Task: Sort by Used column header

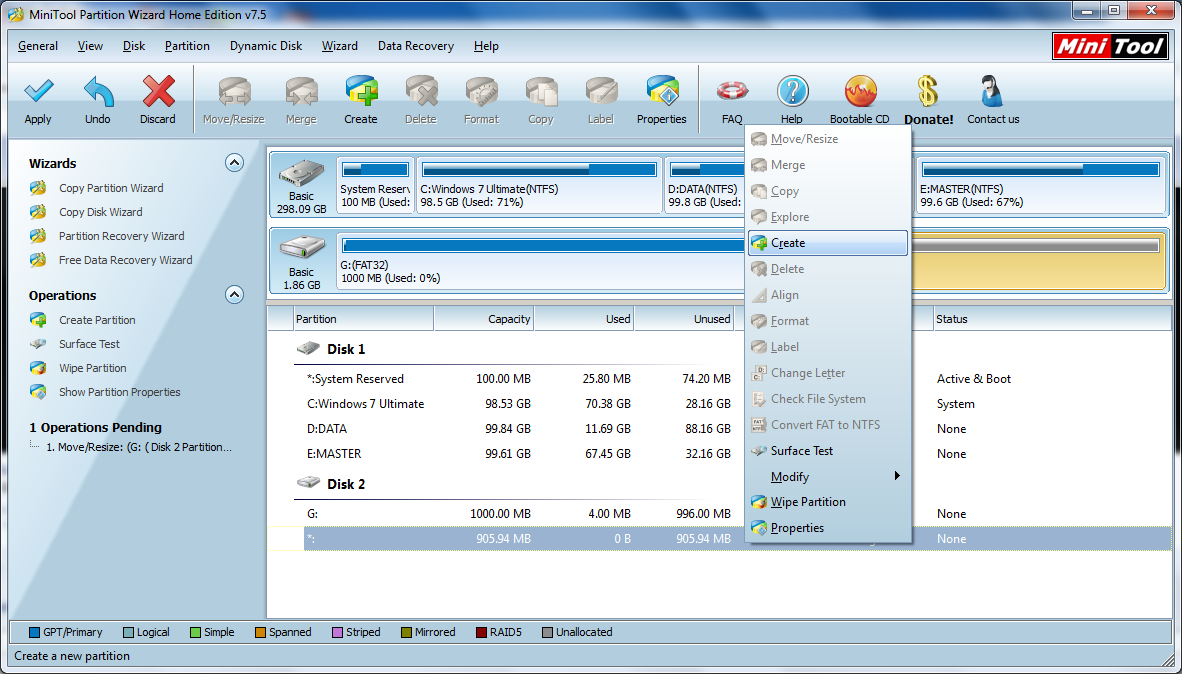Action: click(x=584, y=319)
